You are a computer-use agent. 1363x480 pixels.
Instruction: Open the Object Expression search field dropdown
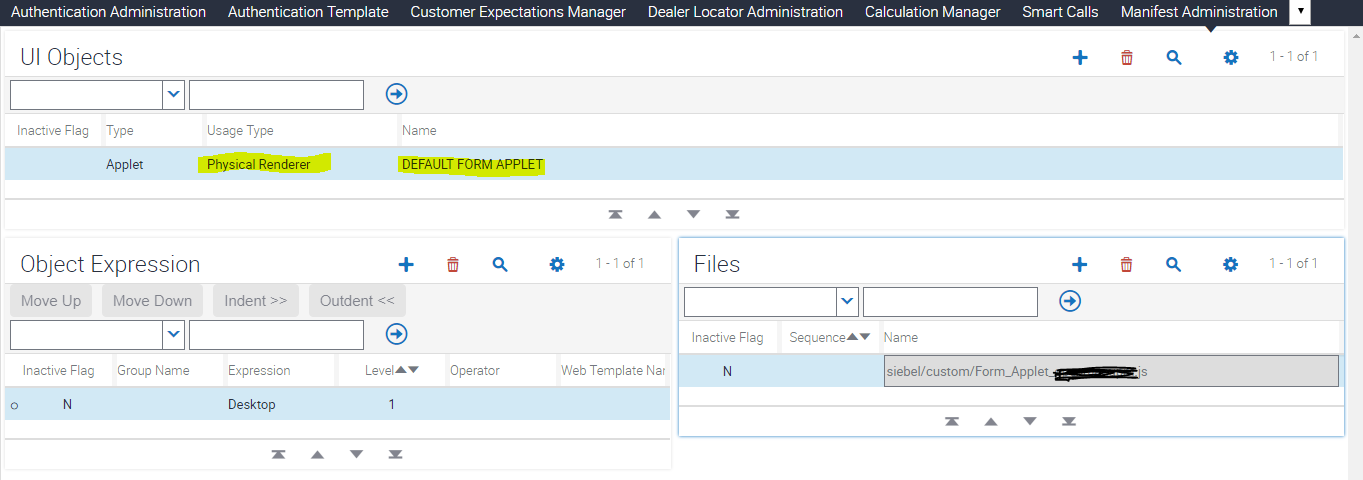click(x=174, y=334)
